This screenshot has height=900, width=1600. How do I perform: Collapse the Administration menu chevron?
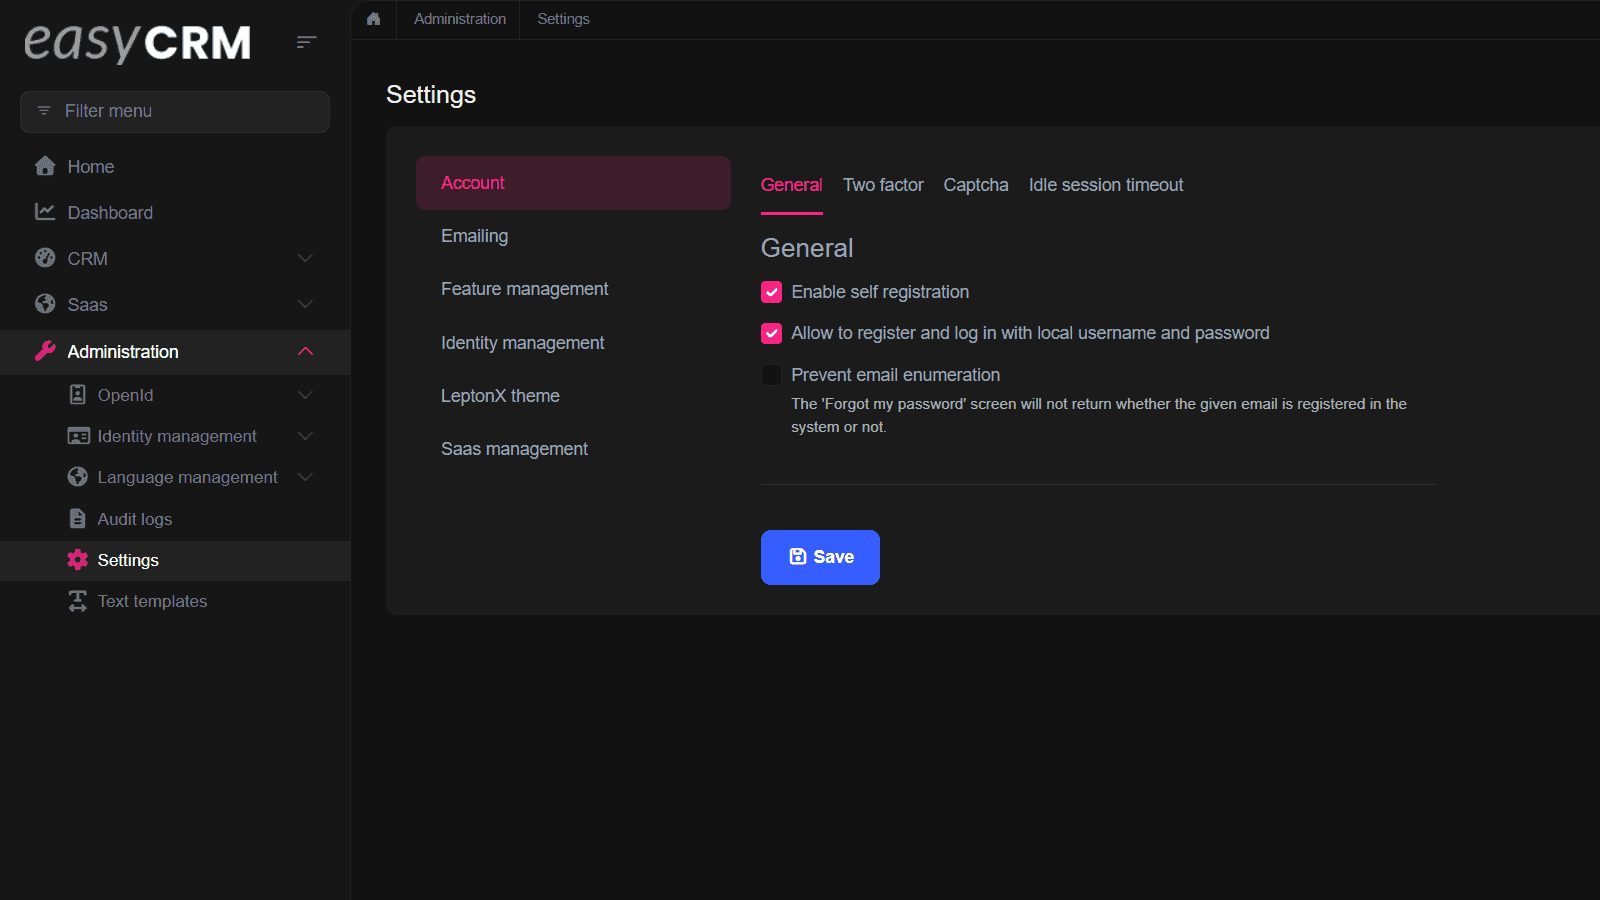306,351
